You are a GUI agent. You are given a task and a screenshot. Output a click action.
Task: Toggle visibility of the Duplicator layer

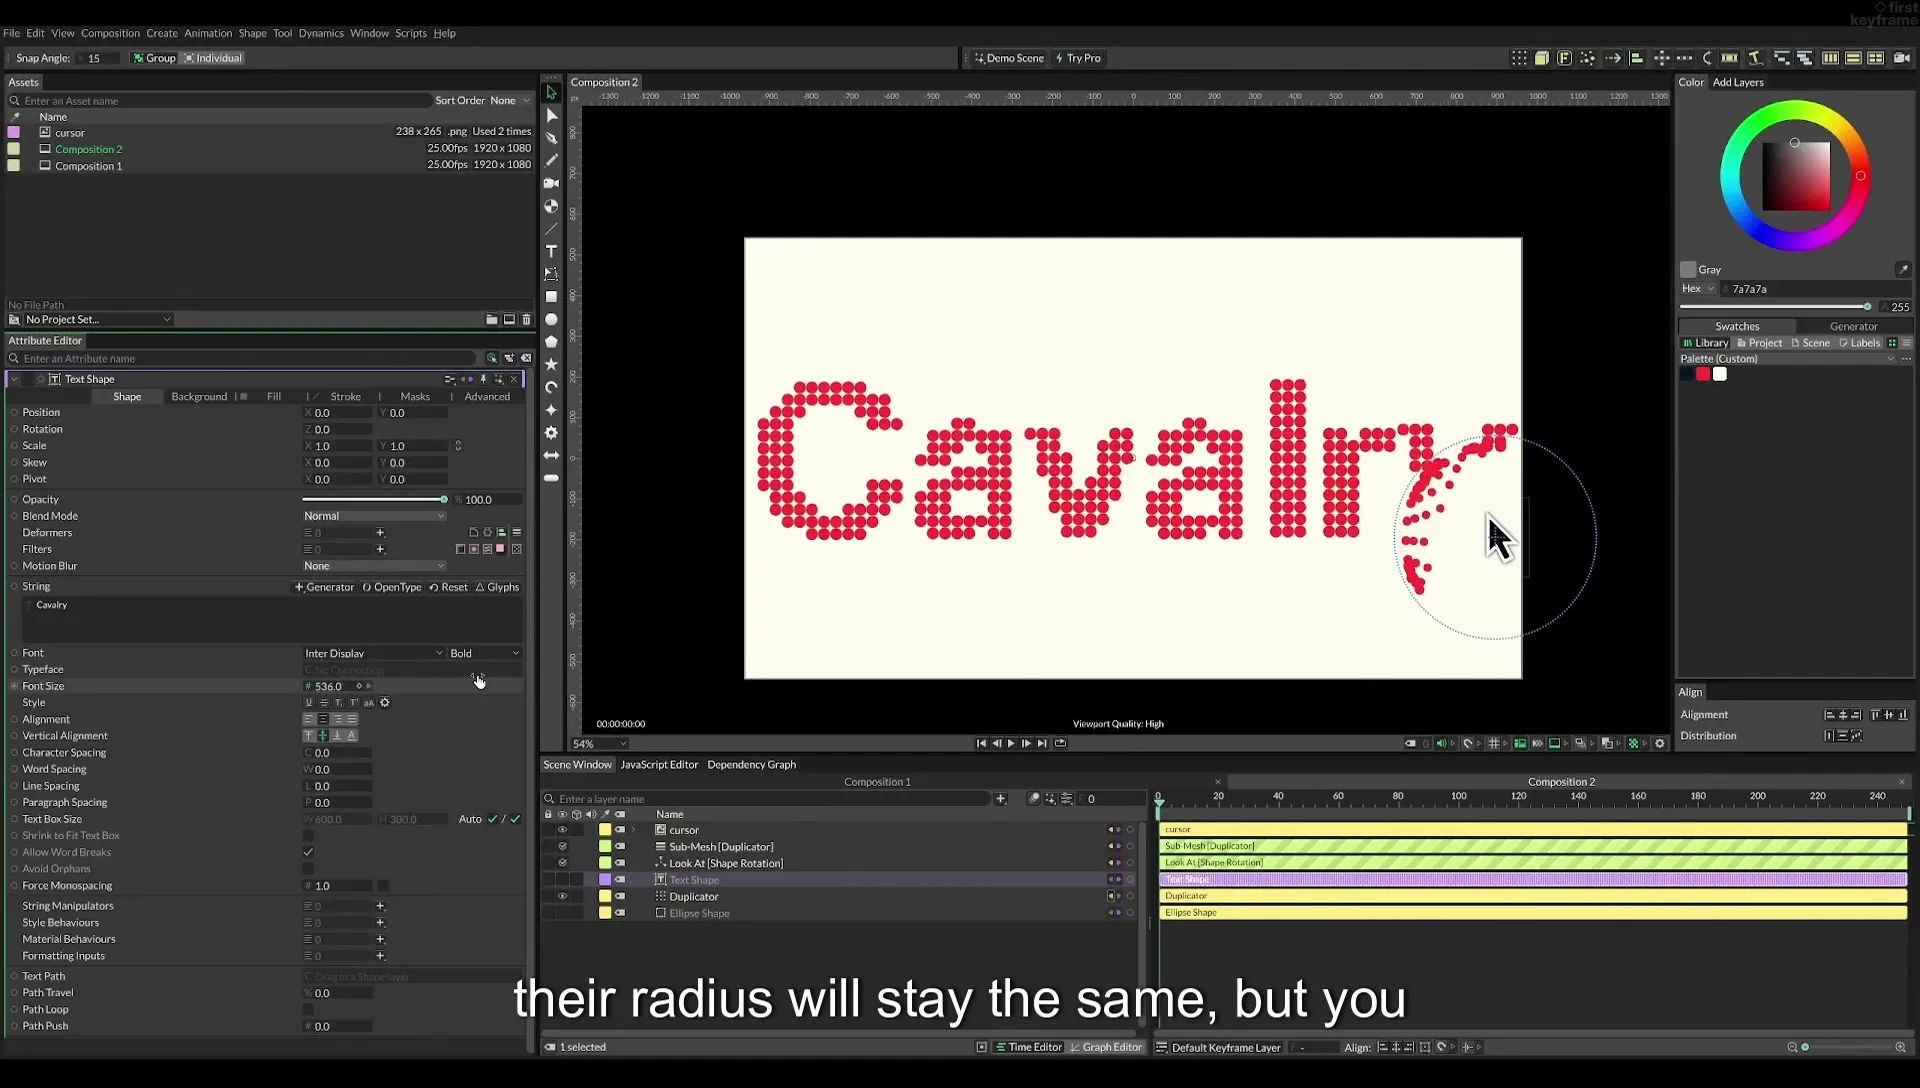pyautogui.click(x=562, y=897)
